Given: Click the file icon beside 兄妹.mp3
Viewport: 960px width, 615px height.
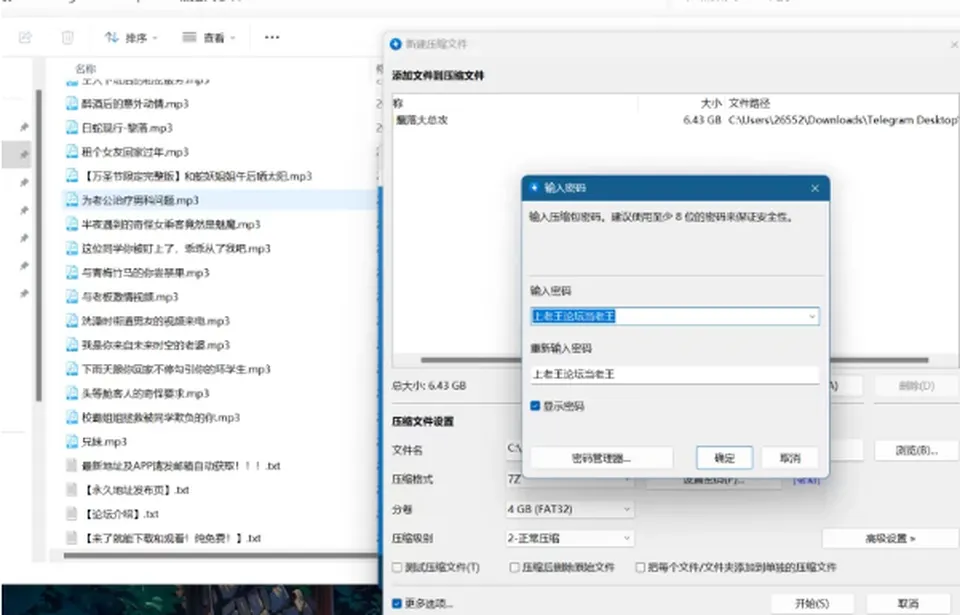Looking at the screenshot, I should 72,442.
